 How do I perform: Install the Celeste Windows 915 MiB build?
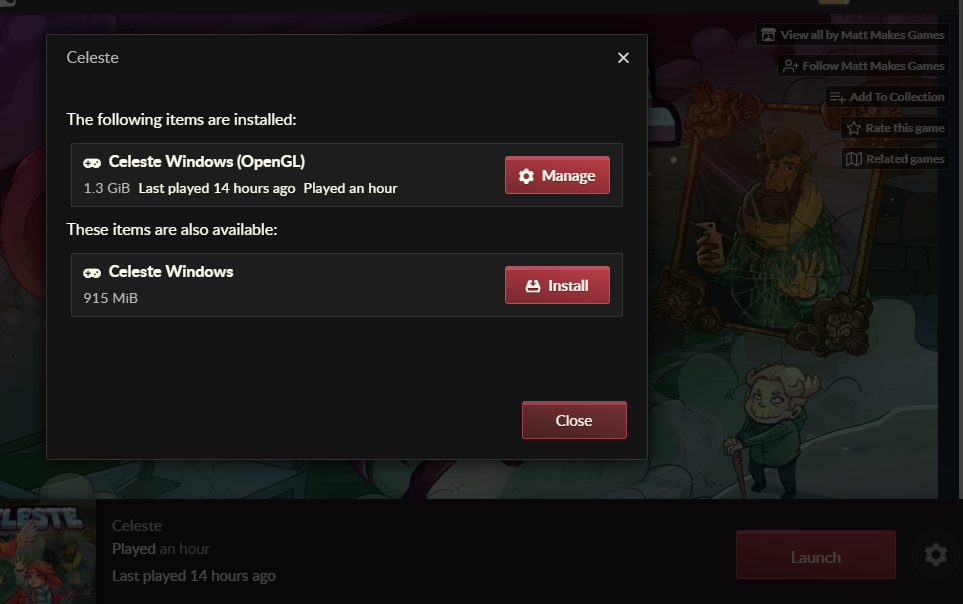(x=557, y=285)
